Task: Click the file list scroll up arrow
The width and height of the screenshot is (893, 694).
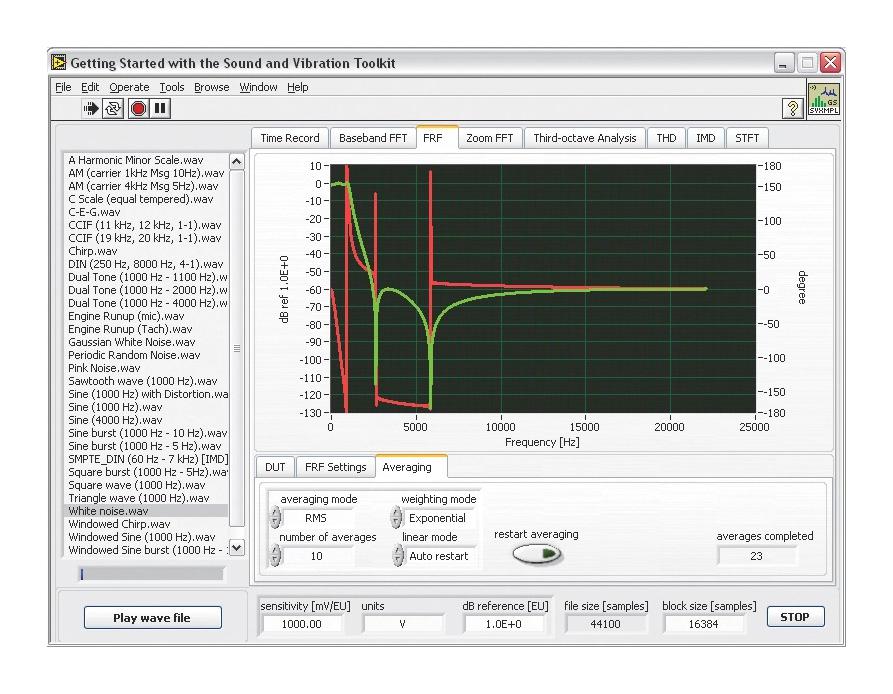Action: click(236, 162)
